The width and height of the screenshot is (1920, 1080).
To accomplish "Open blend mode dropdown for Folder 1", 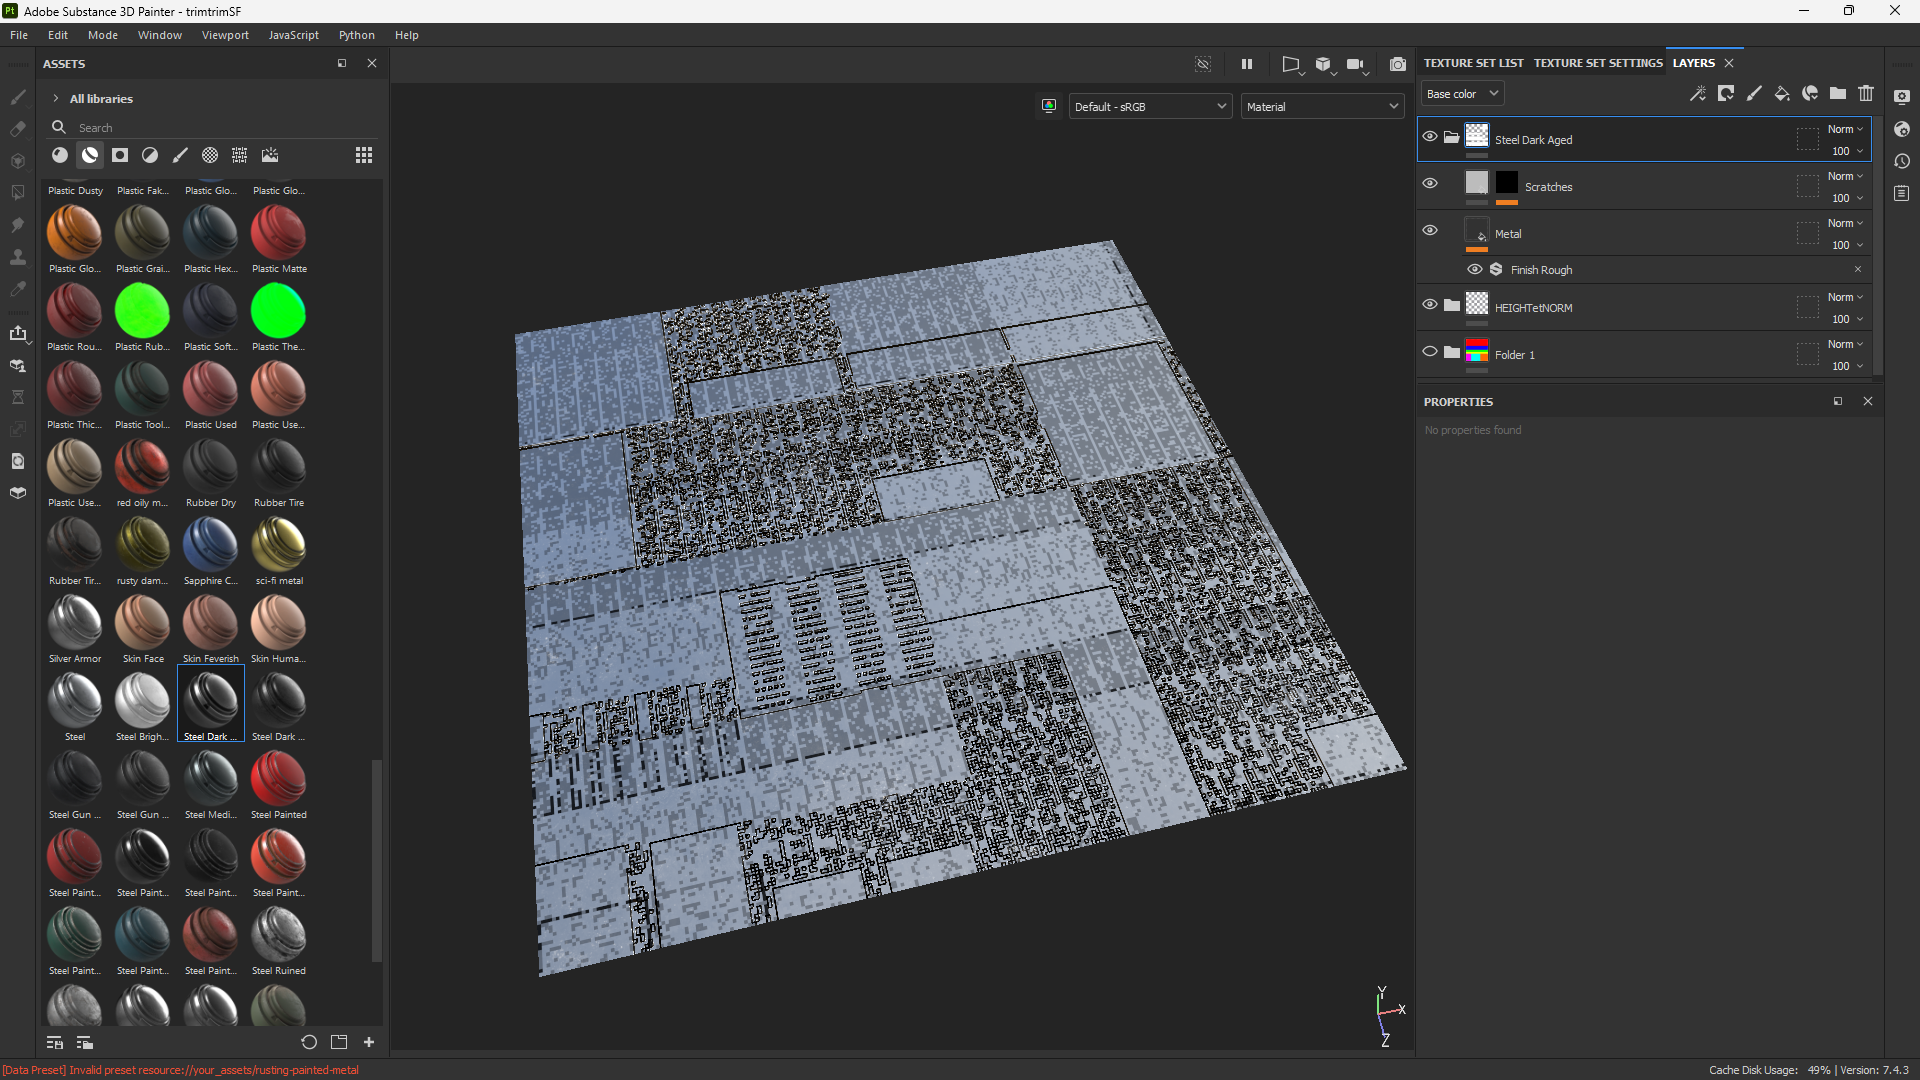I will coord(1845,344).
